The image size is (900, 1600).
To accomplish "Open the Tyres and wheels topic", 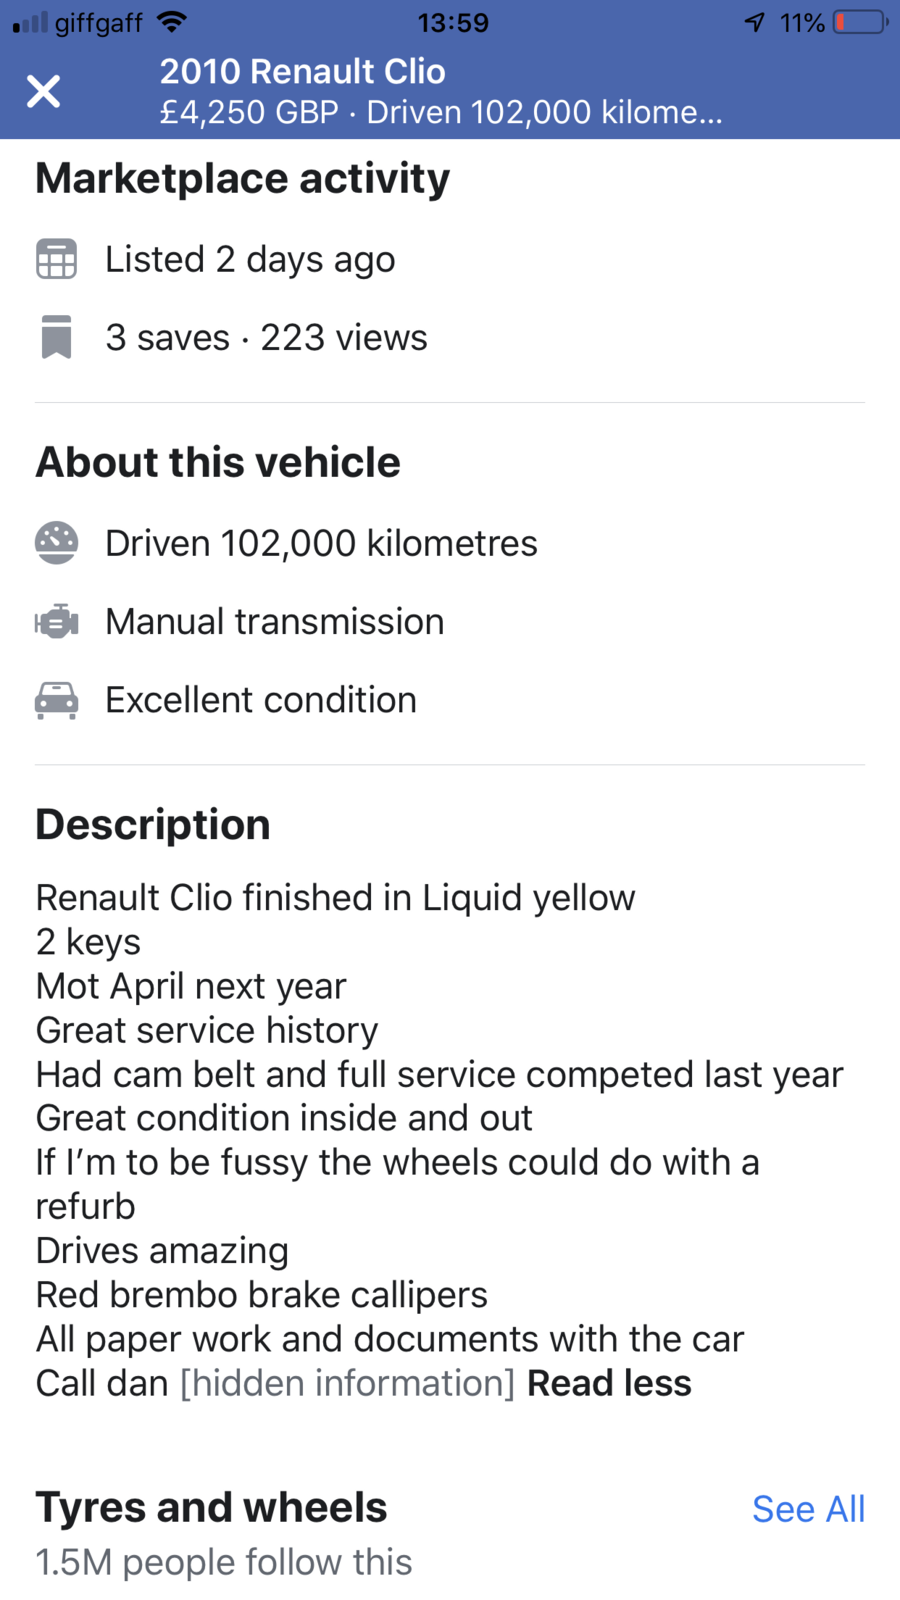I will [x=211, y=1507].
